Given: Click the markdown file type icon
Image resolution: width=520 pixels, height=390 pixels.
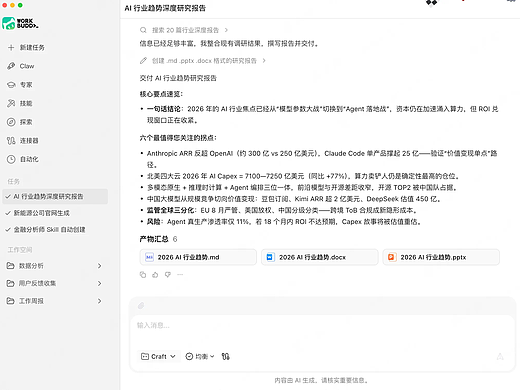Looking at the screenshot, I should tap(149, 257).
